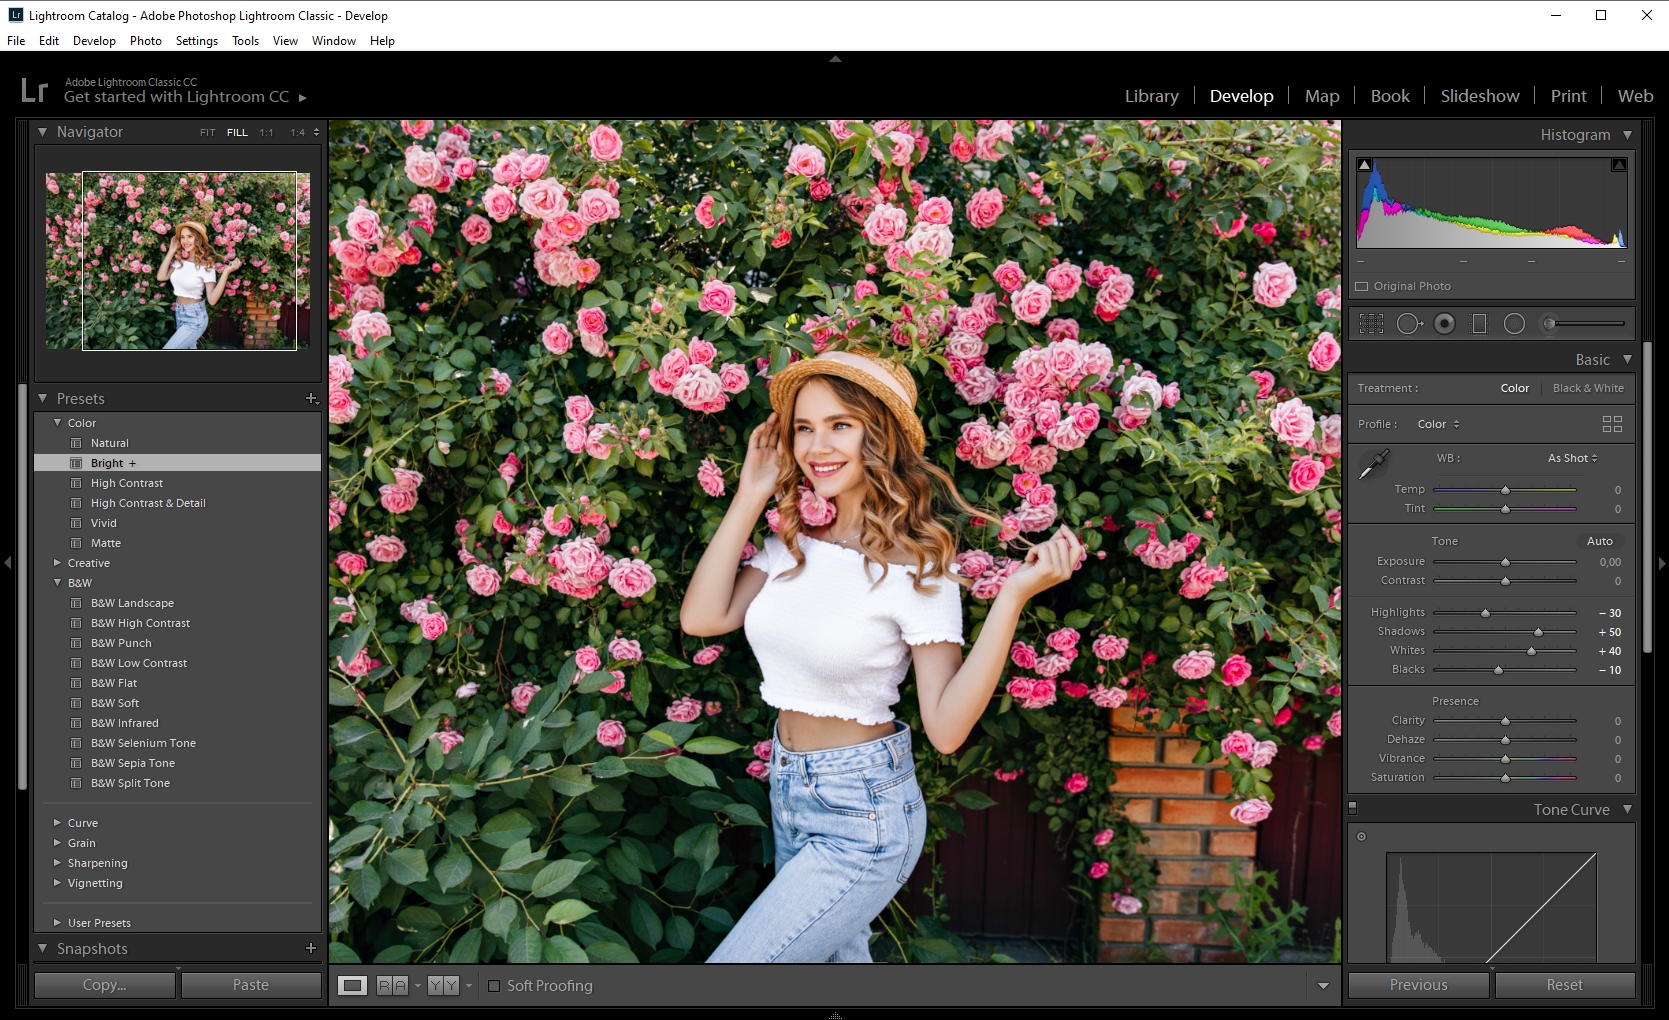The height and width of the screenshot is (1020, 1669).
Task: Enable the Soft Proofing checkbox
Action: (x=495, y=986)
